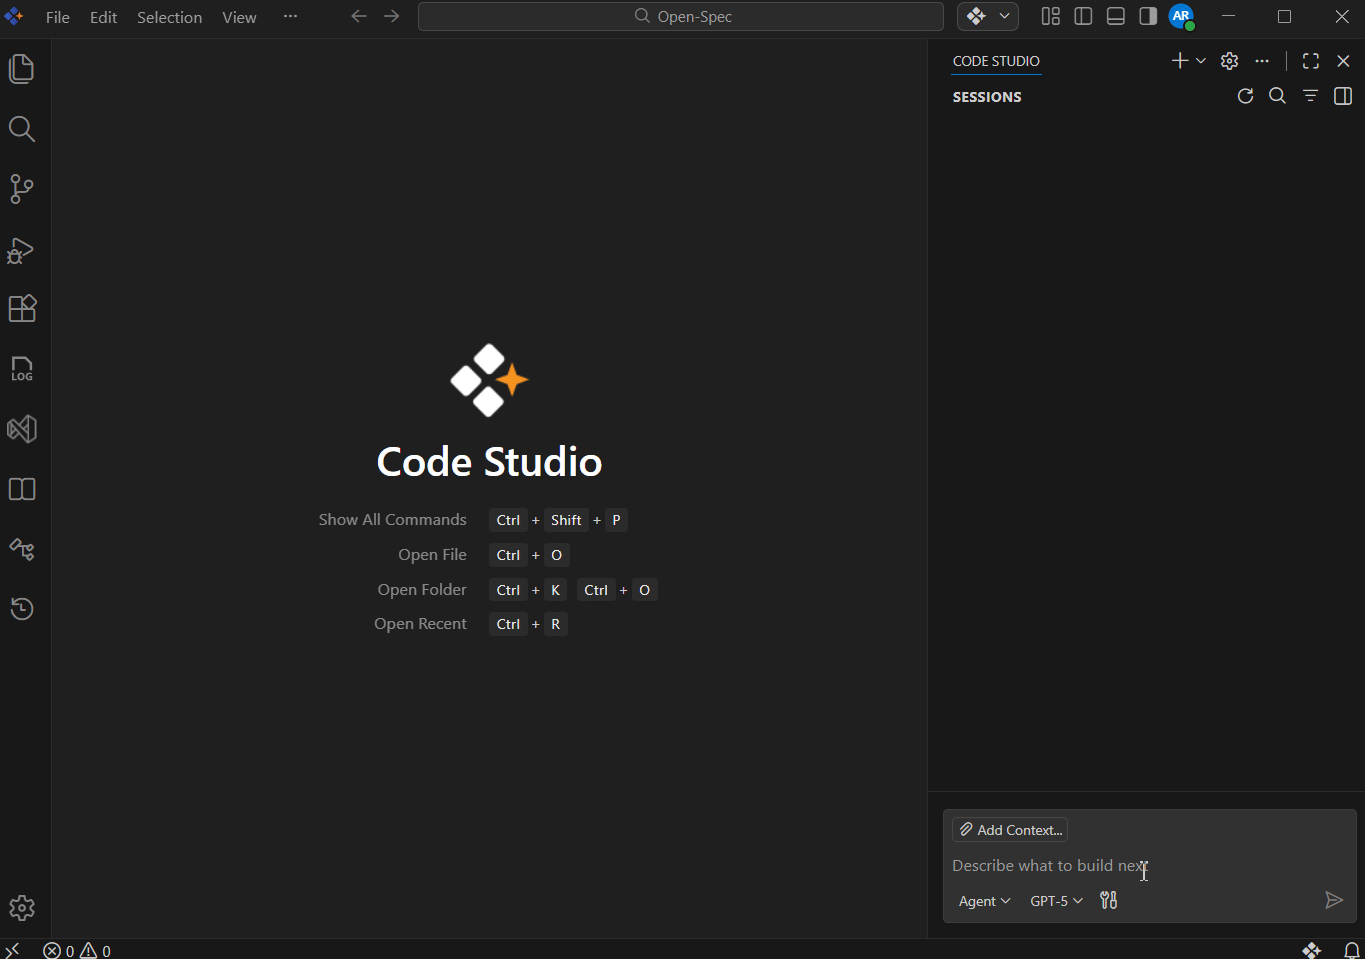Open the File menu
The image size is (1365, 959).
point(58,17)
